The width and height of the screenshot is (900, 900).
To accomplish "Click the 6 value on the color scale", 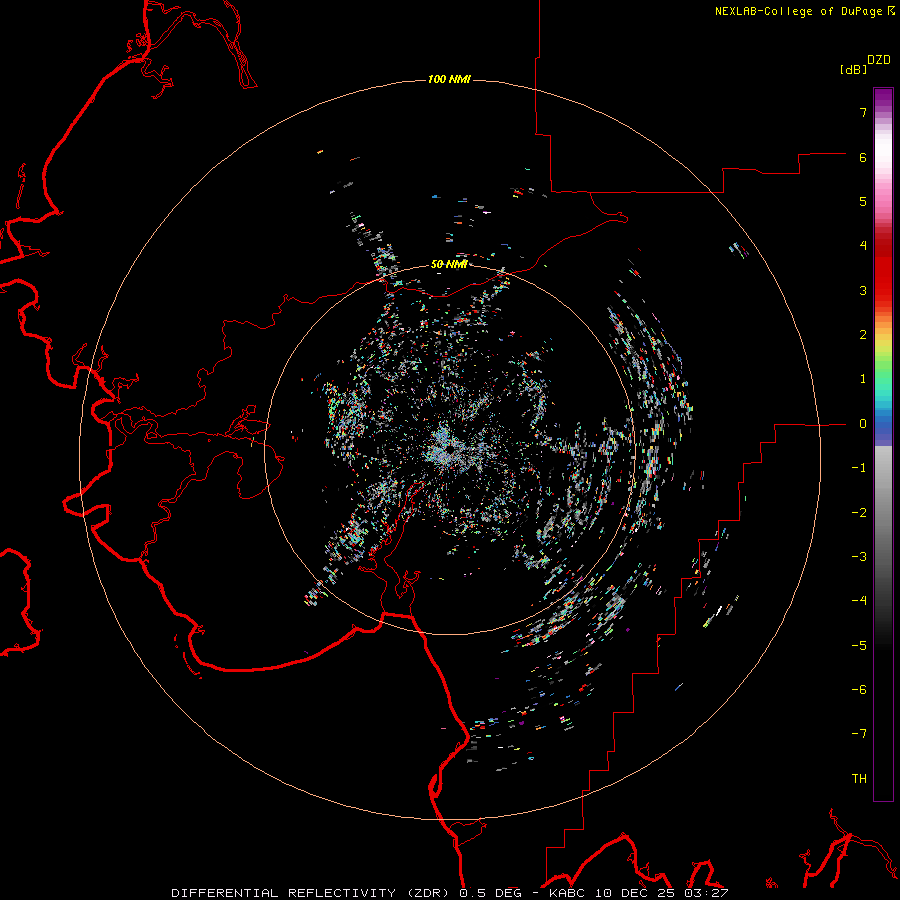I will [x=863, y=157].
